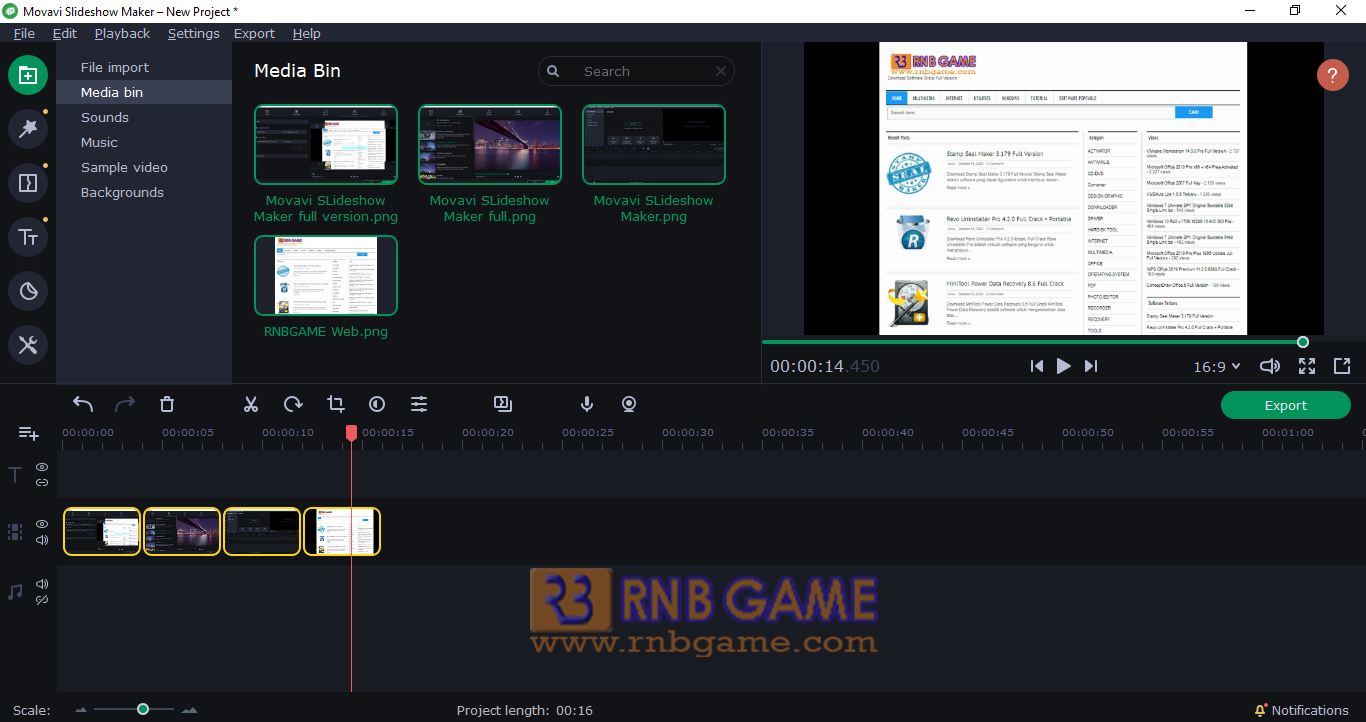1366x722 pixels.
Task: Open the 16:9 aspect ratio dropdown
Action: tap(1217, 367)
